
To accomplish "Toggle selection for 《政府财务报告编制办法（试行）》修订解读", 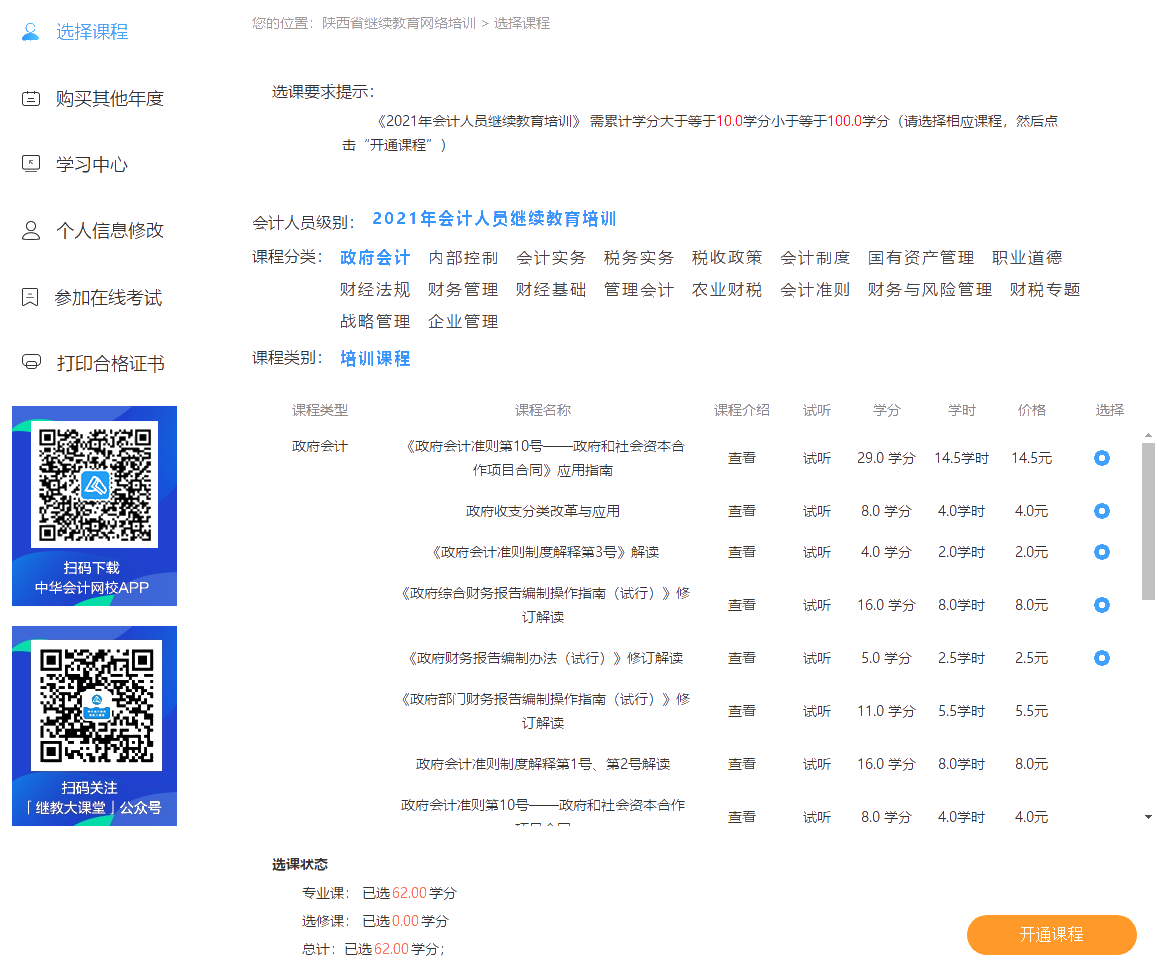I will pos(1101,658).
